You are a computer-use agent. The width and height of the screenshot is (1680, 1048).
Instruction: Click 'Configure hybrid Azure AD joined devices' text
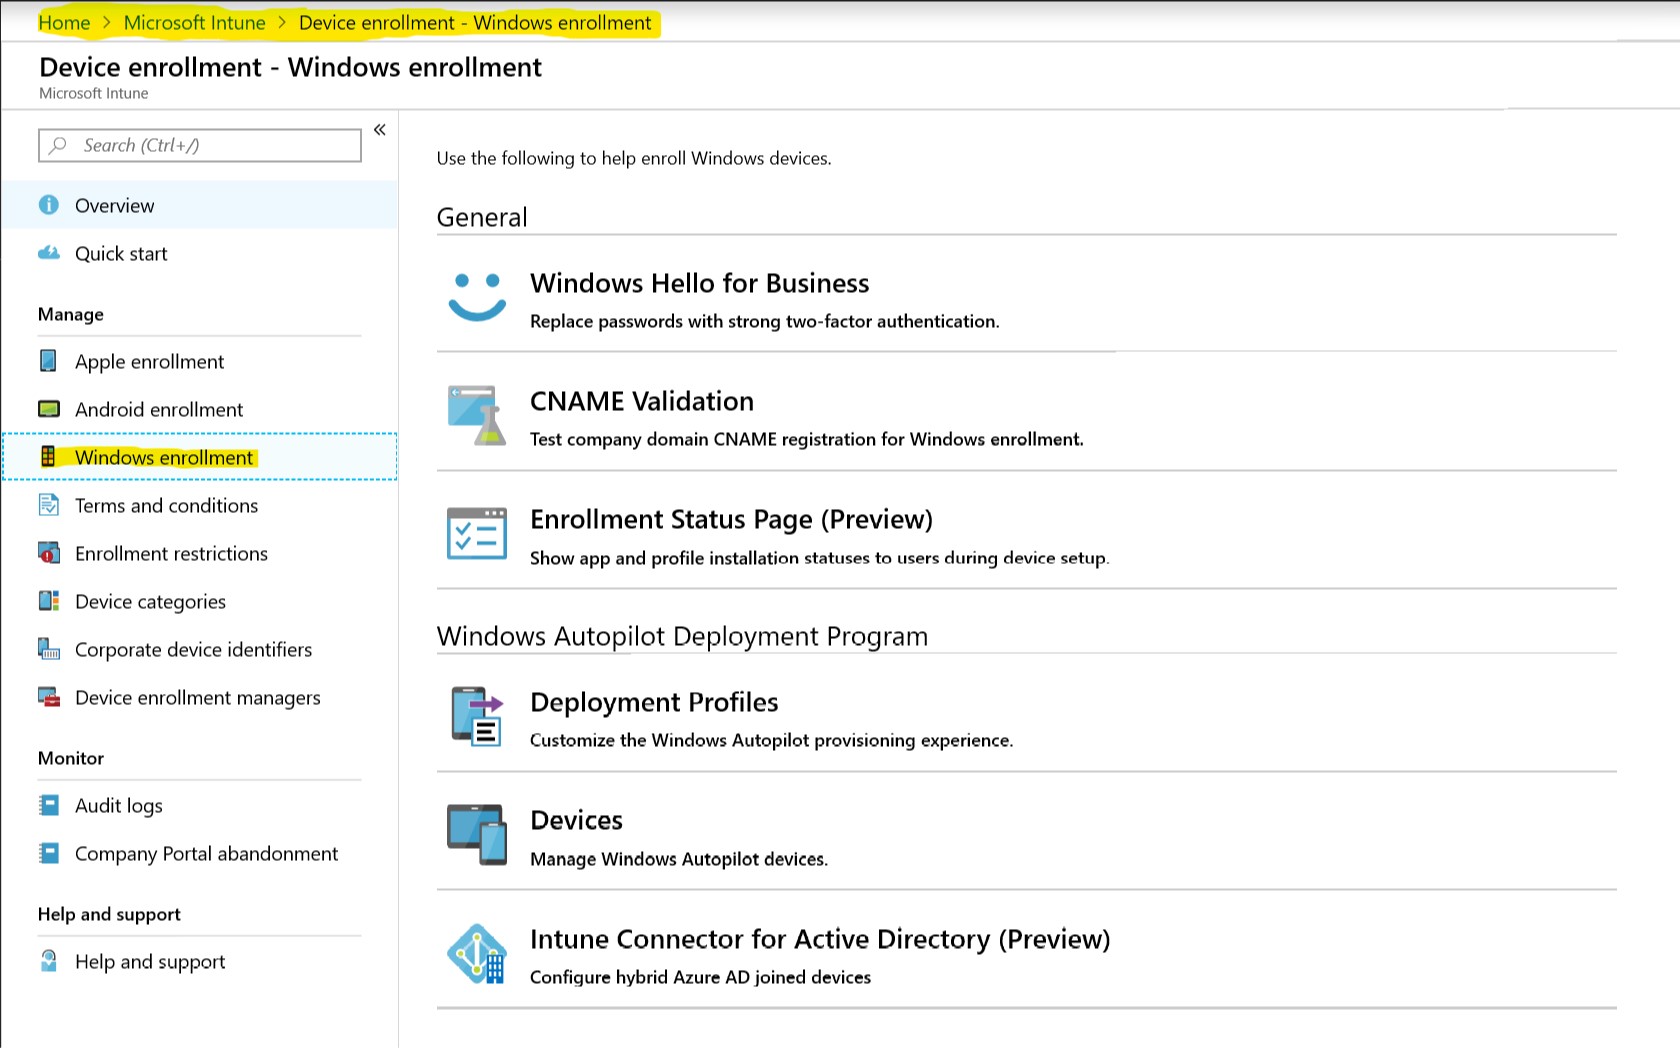[700, 977]
